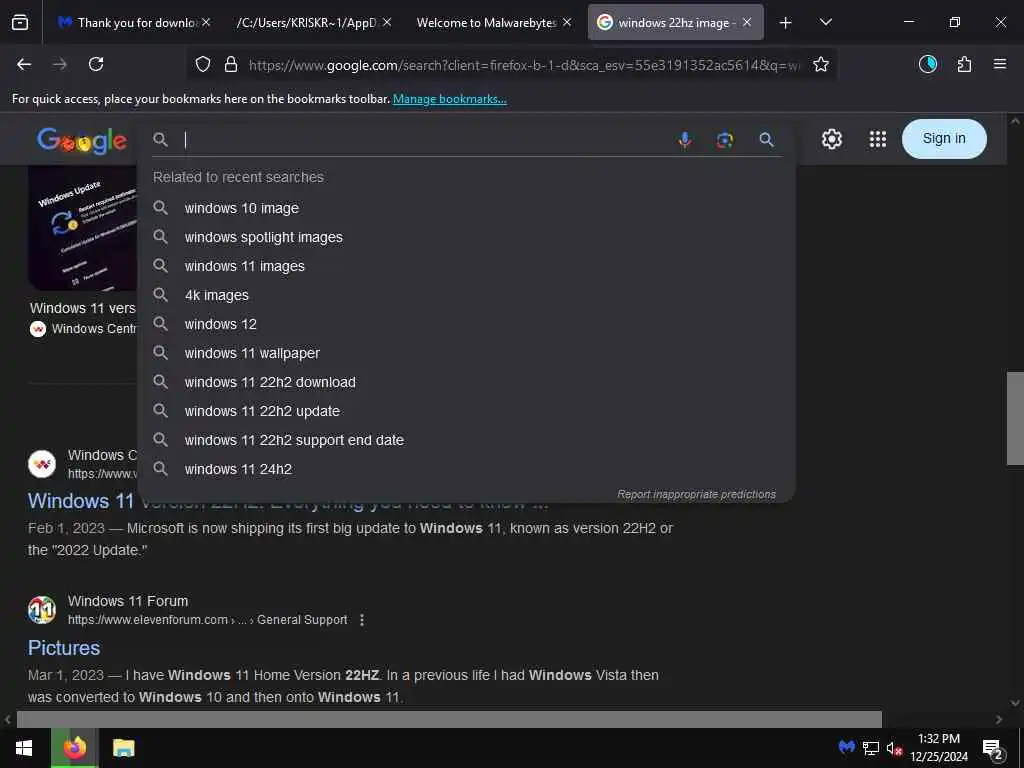Click the muted volume tray icon
1024x768 pixels.
click(x=894, y=748)
